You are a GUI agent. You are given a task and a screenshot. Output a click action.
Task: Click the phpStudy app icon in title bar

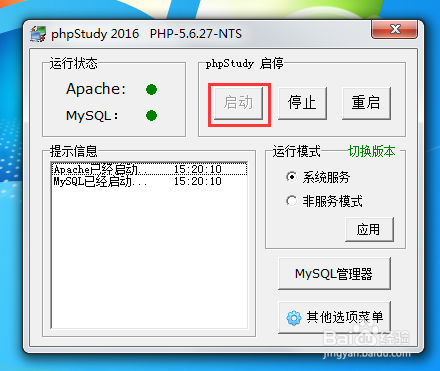click(x=38, y=34)
